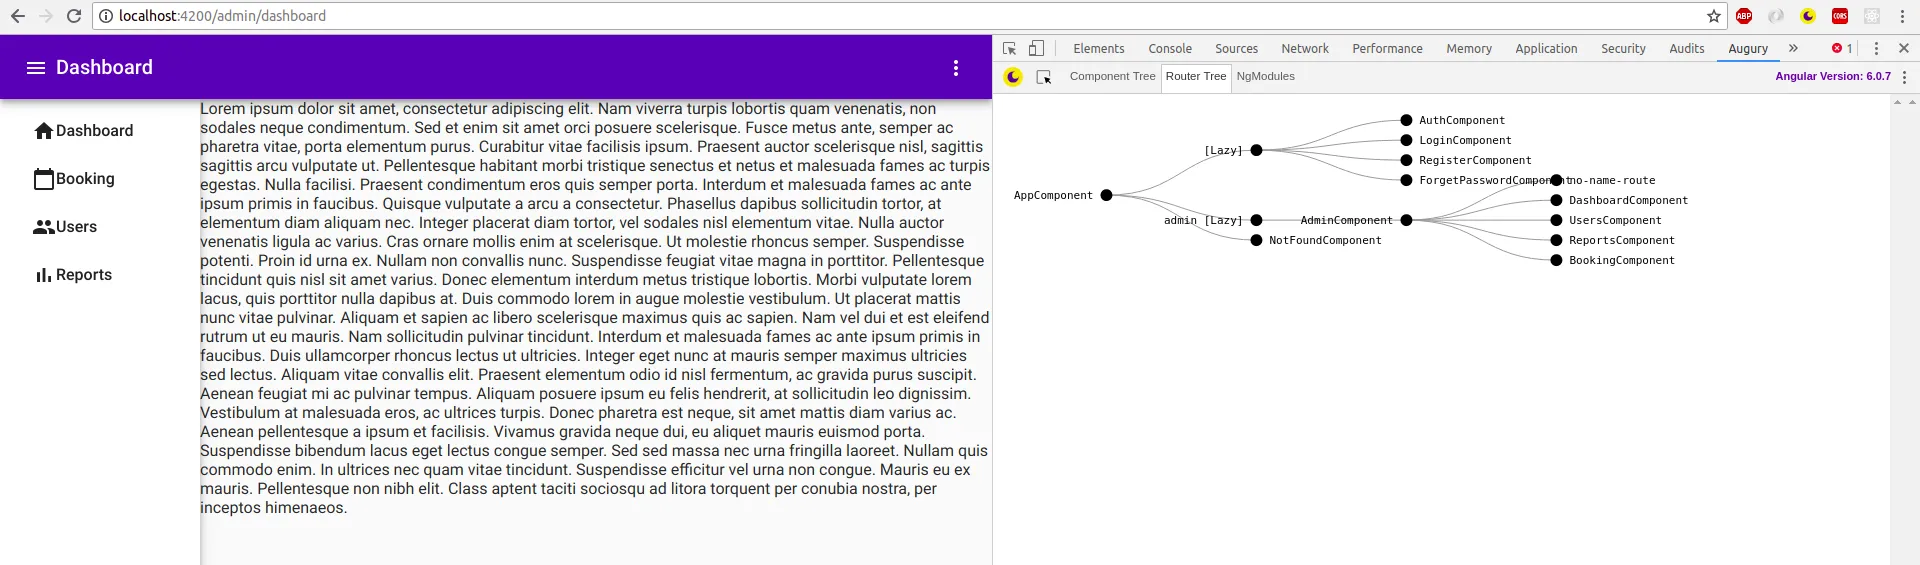Click the Dashboard page title

click(x=104, y=68)
